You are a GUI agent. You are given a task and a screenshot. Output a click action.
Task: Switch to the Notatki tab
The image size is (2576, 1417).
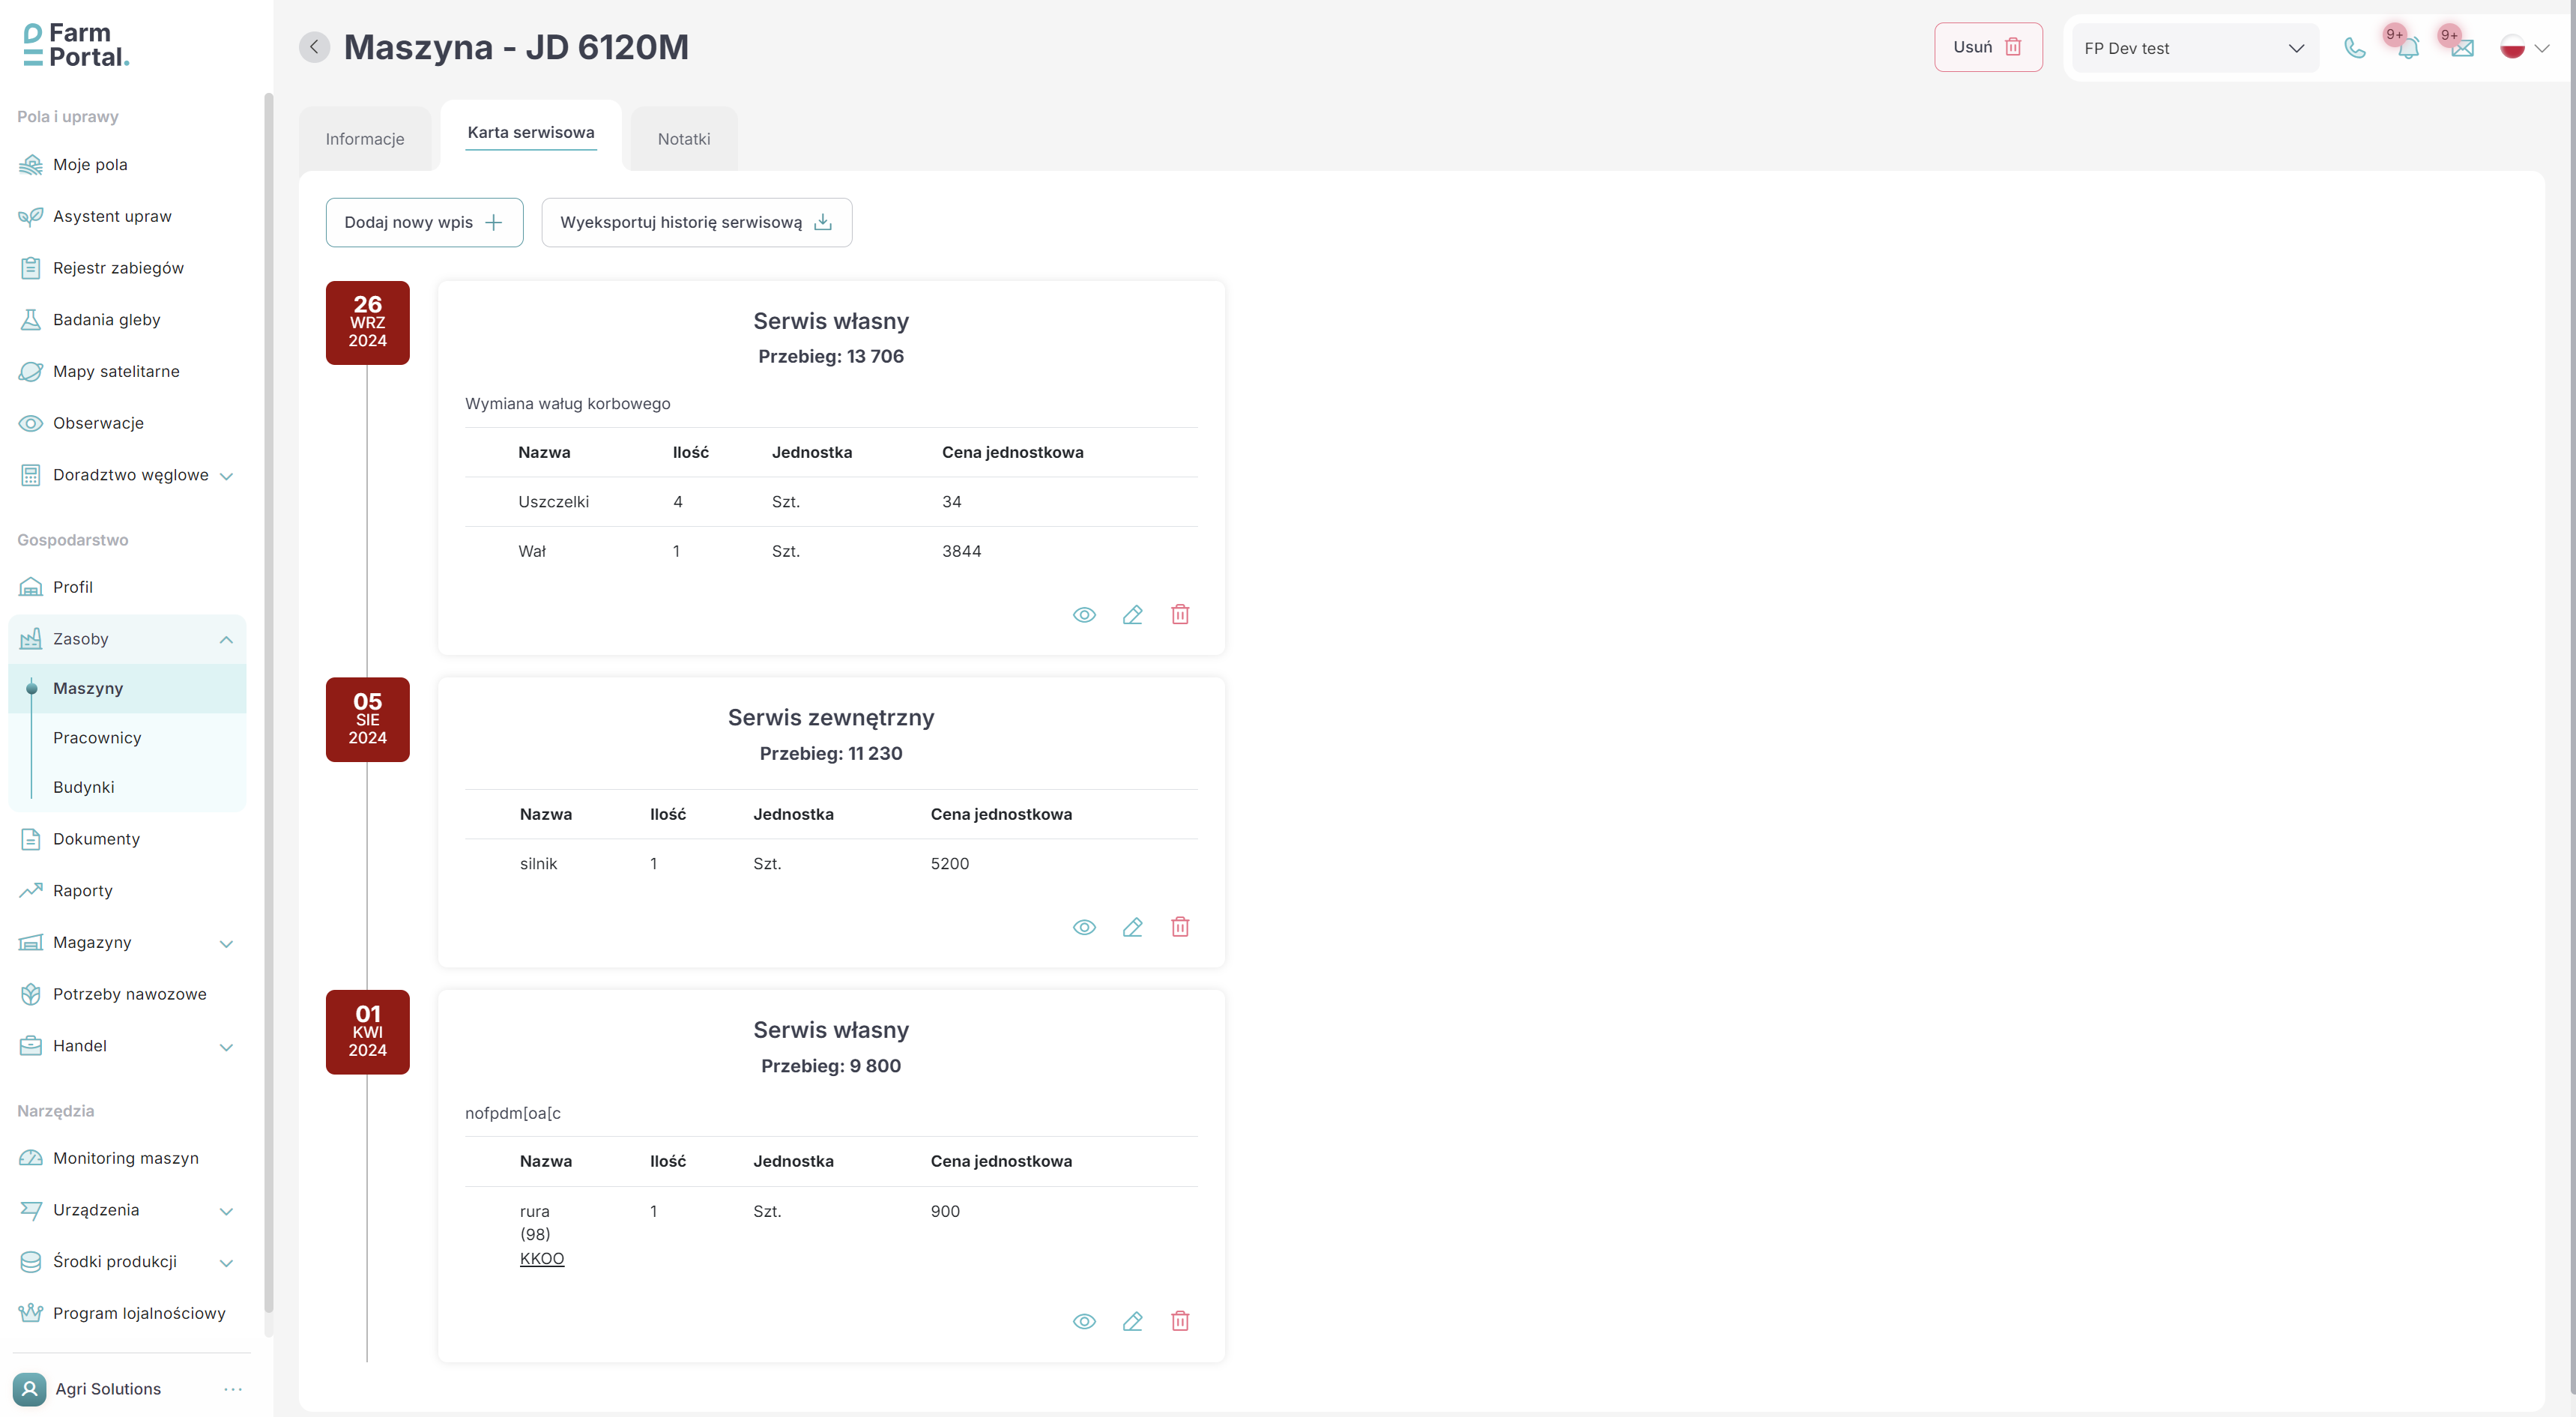pos(684,139)
